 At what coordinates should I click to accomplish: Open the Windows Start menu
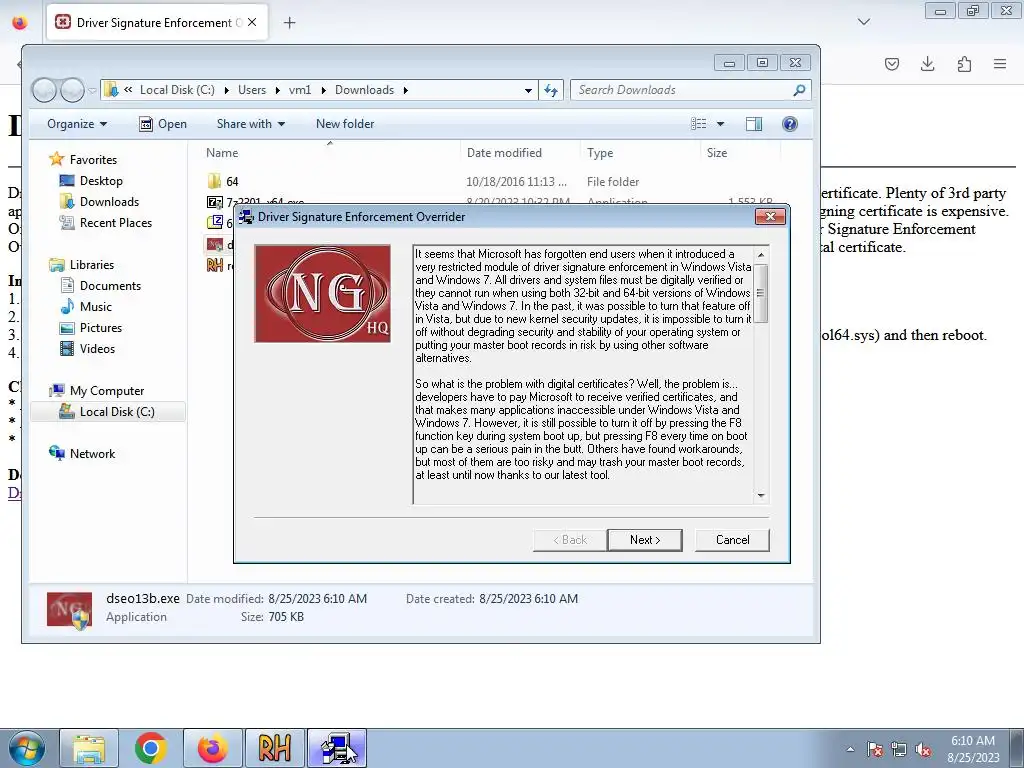click(x=27, y=748)
